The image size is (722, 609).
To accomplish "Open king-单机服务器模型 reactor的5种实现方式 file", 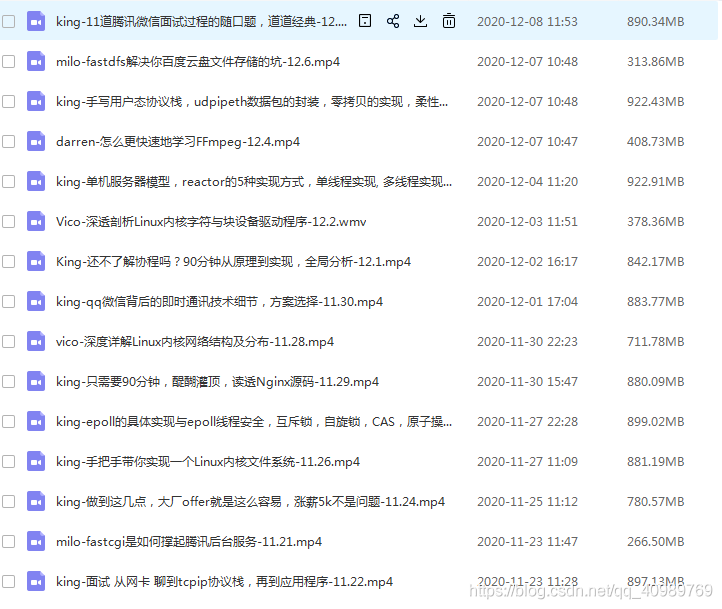I will (x=254, y=182).
